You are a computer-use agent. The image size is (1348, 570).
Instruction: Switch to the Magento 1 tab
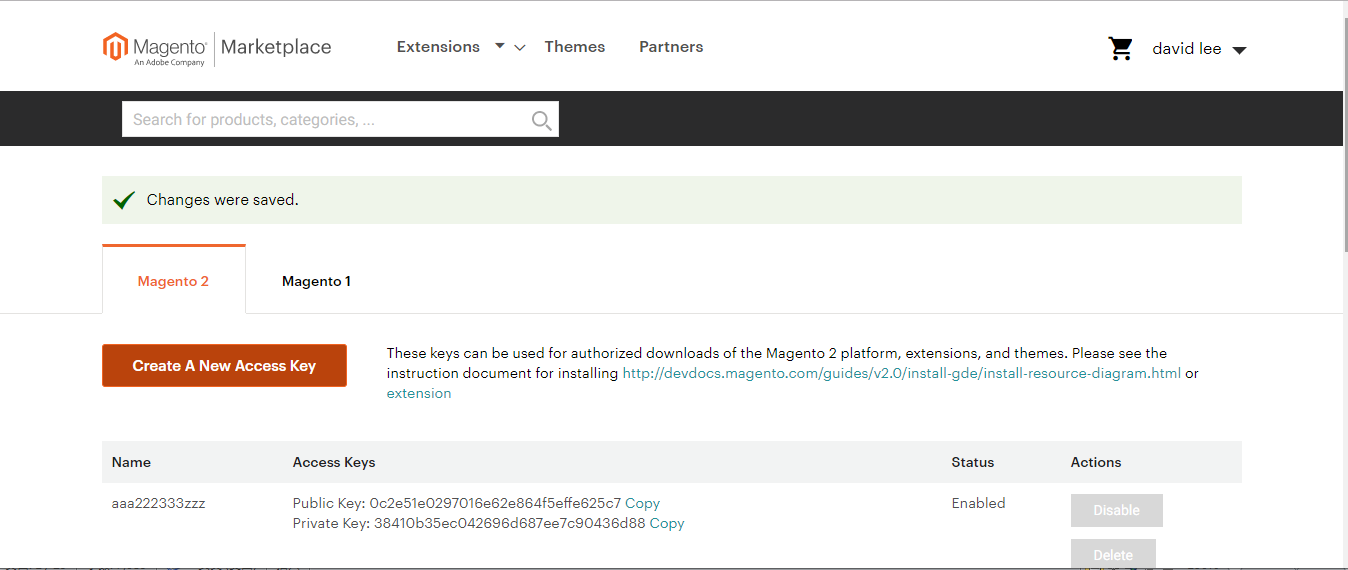[x=316, y=281]
